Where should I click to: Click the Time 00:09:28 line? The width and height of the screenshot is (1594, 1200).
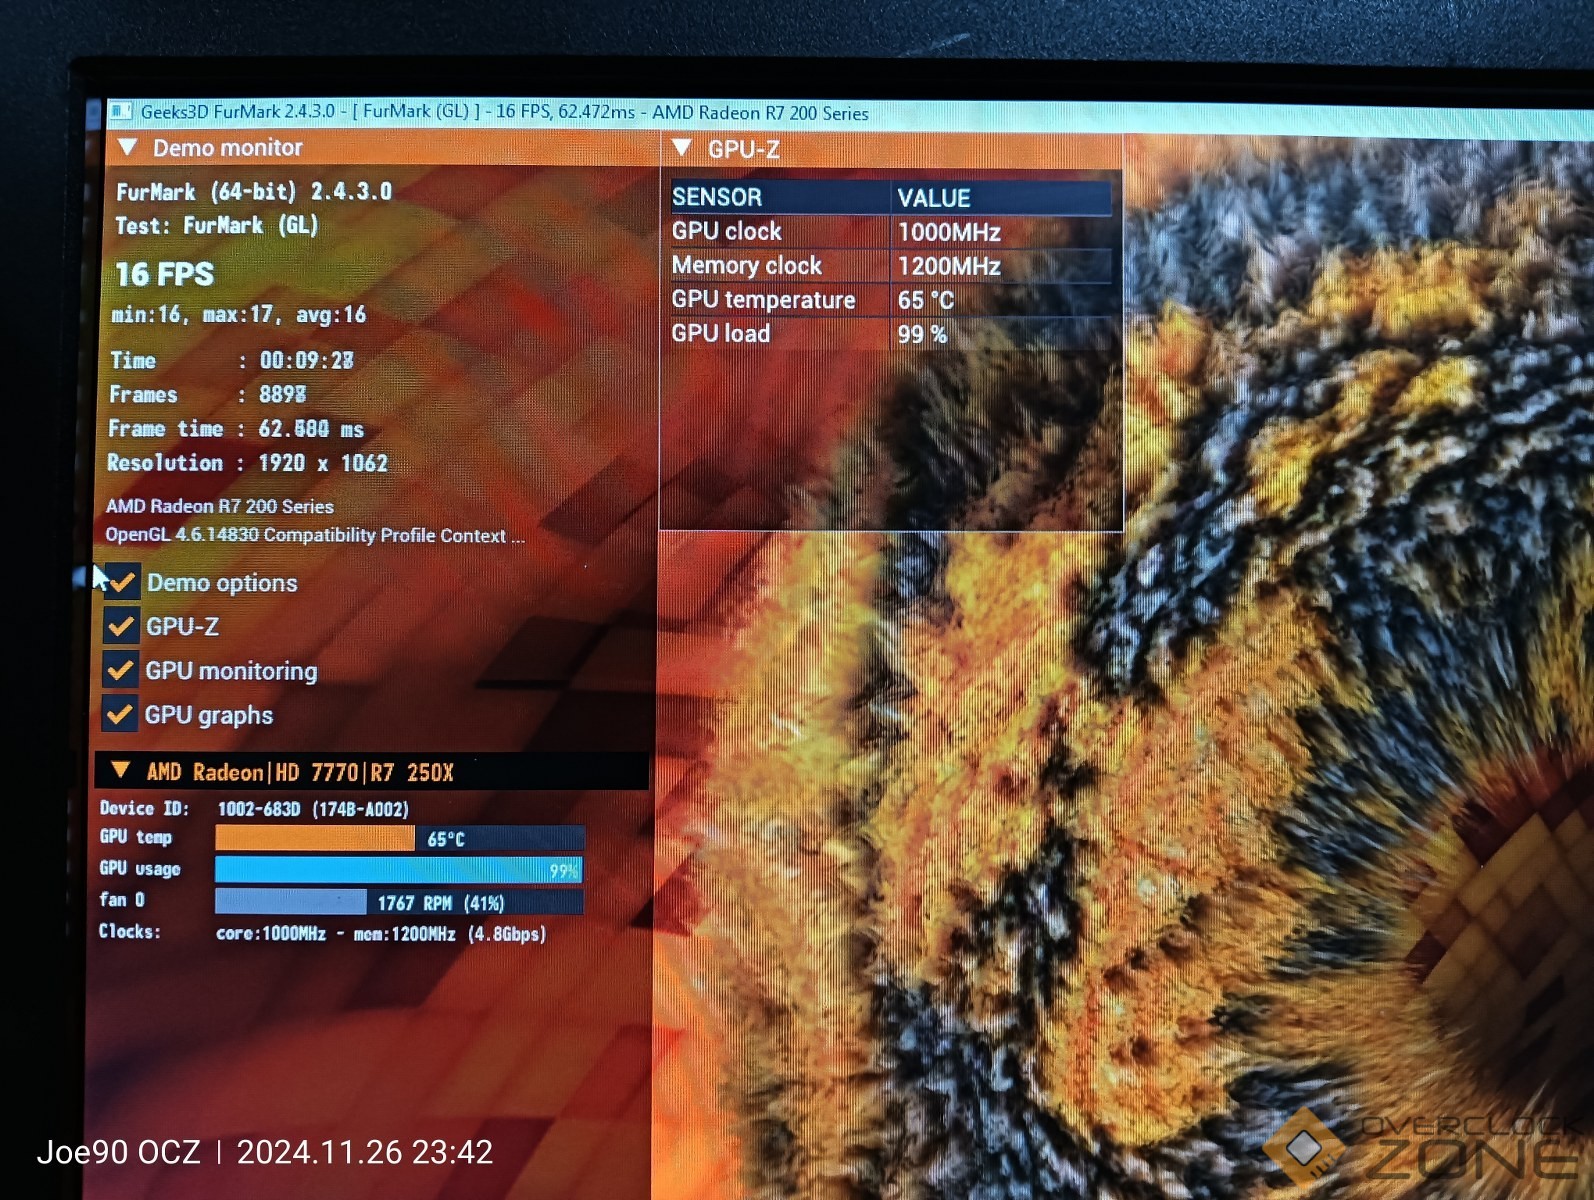pyautogui.click(x=232, y=360)
